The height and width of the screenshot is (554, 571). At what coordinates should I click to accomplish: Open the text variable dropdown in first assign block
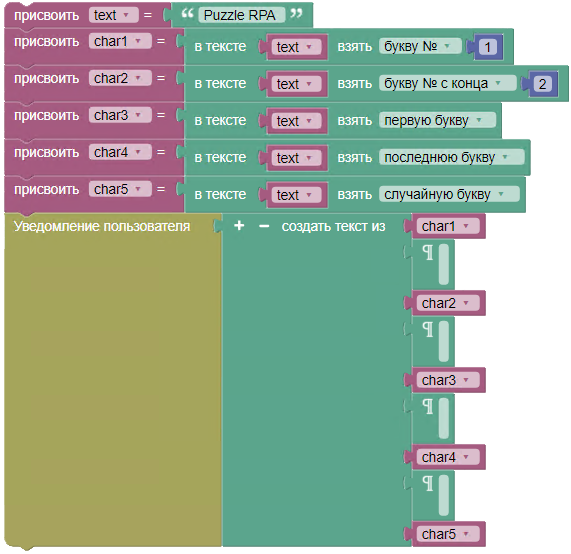[x=114, y=15]
